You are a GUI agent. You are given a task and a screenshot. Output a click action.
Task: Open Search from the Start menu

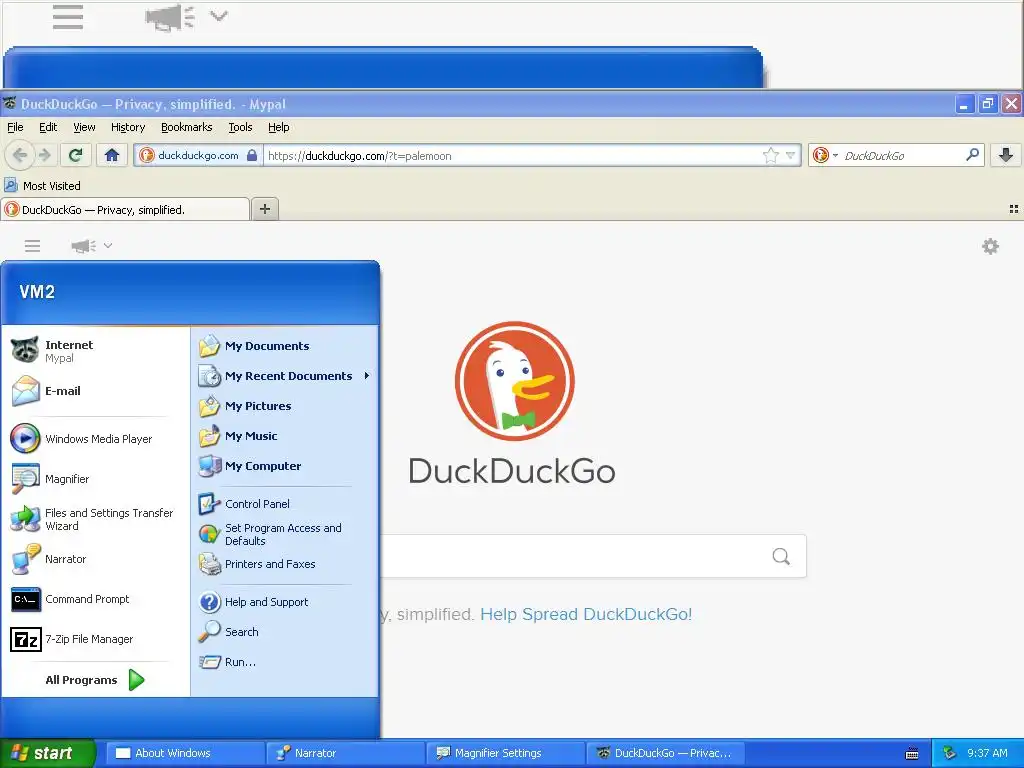[x=285, y=632]
